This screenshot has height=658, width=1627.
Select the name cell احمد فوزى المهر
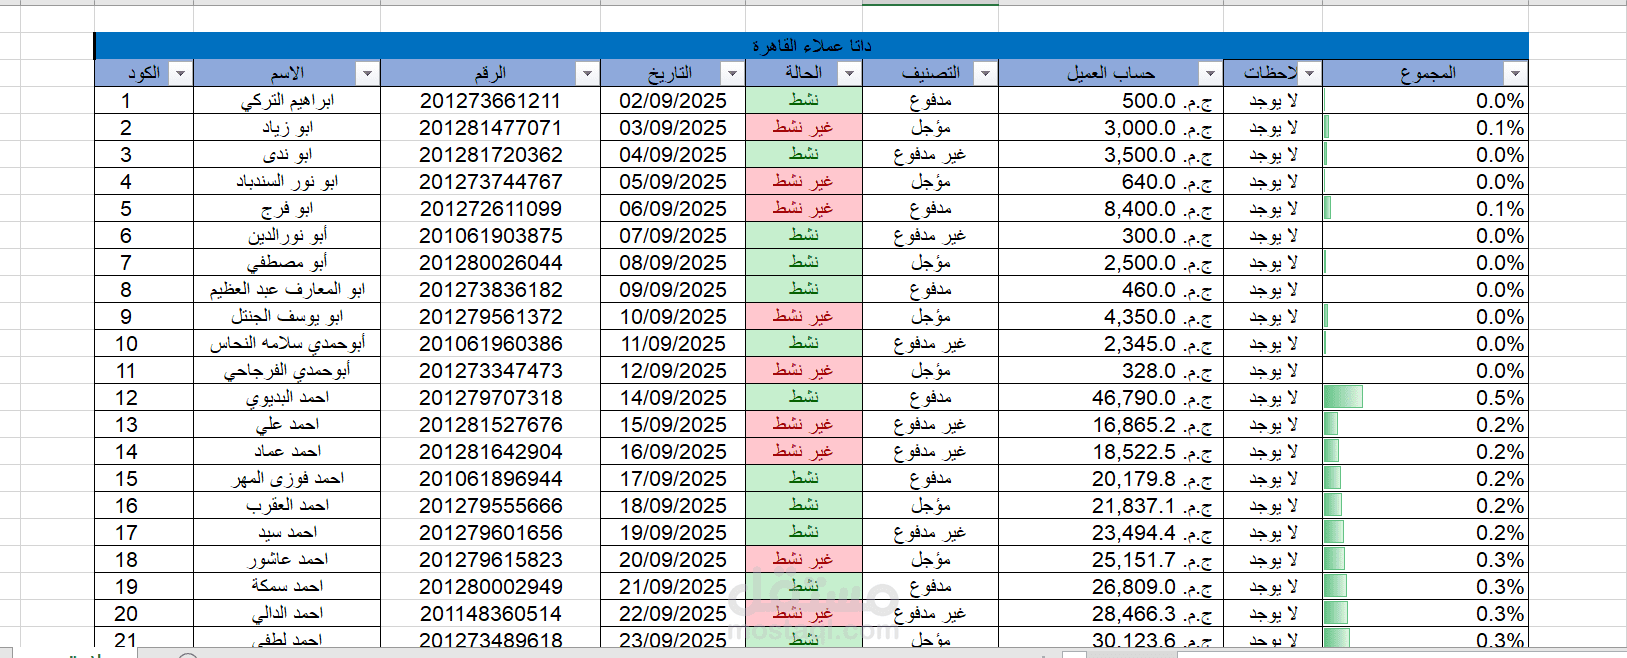point(287,479)
